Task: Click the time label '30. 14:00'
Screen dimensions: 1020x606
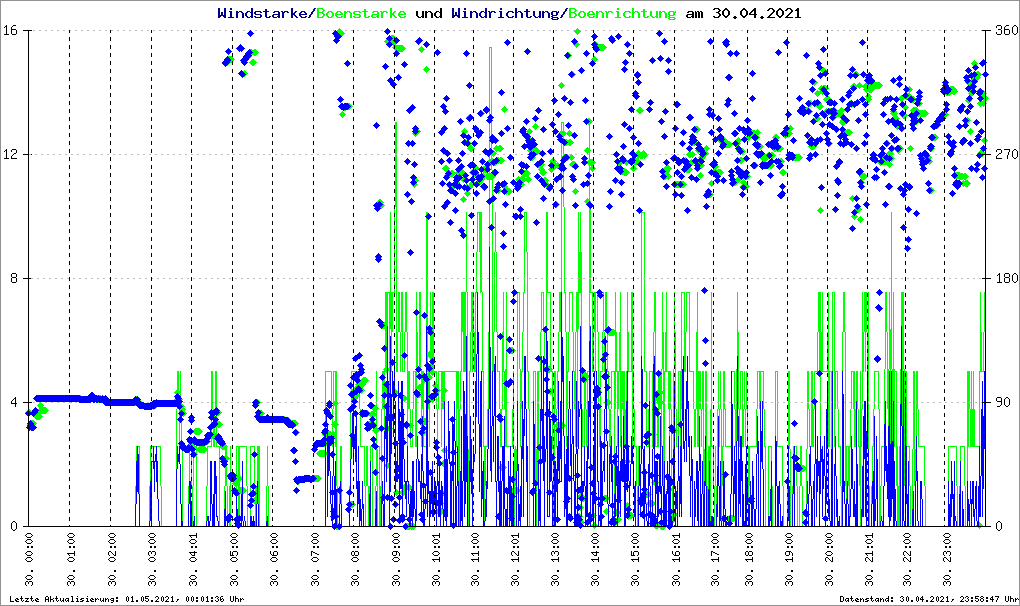Action: click(595, 559)
